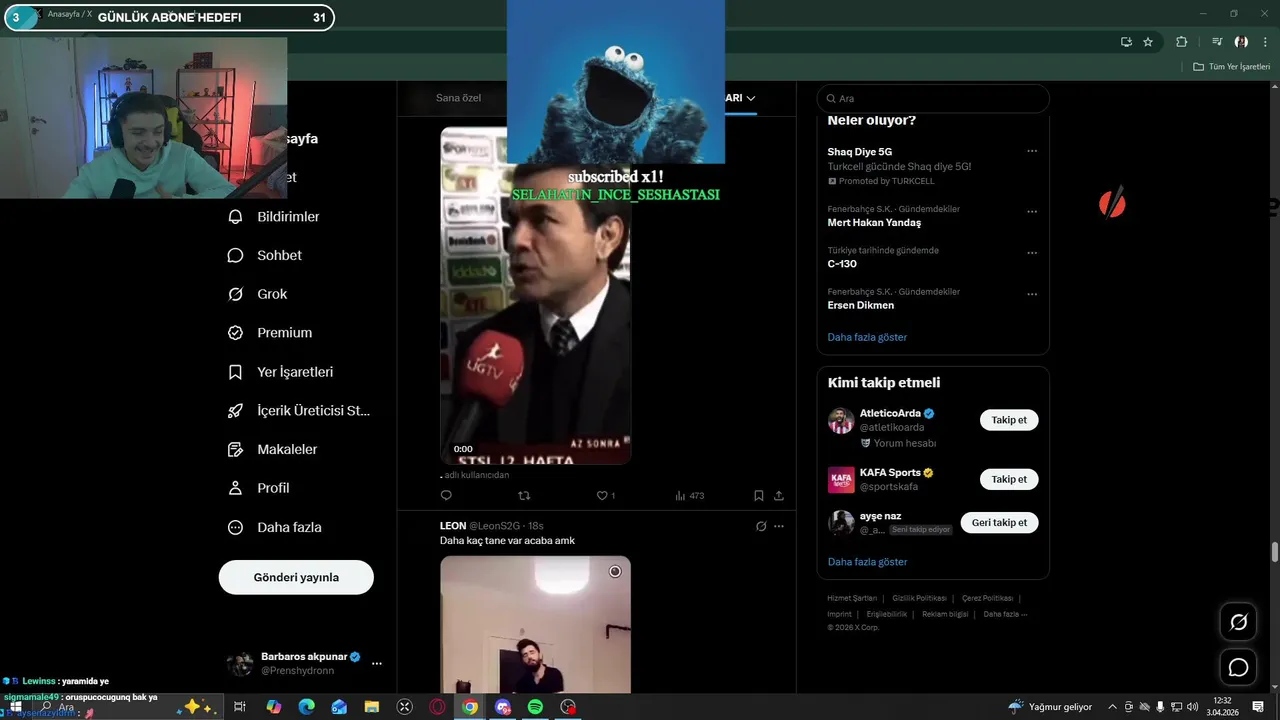The height and width of the screenshot is (720, 1280).
Task: Open Spotify from the taskbar
Action: click(535, 707)
